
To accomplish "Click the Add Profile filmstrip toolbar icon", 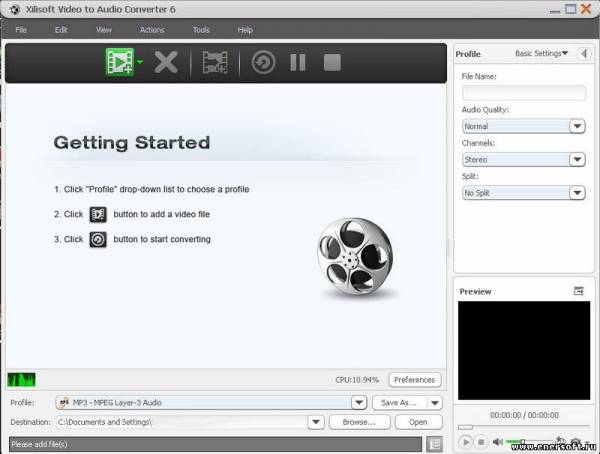I will click(x=215, y=62).
